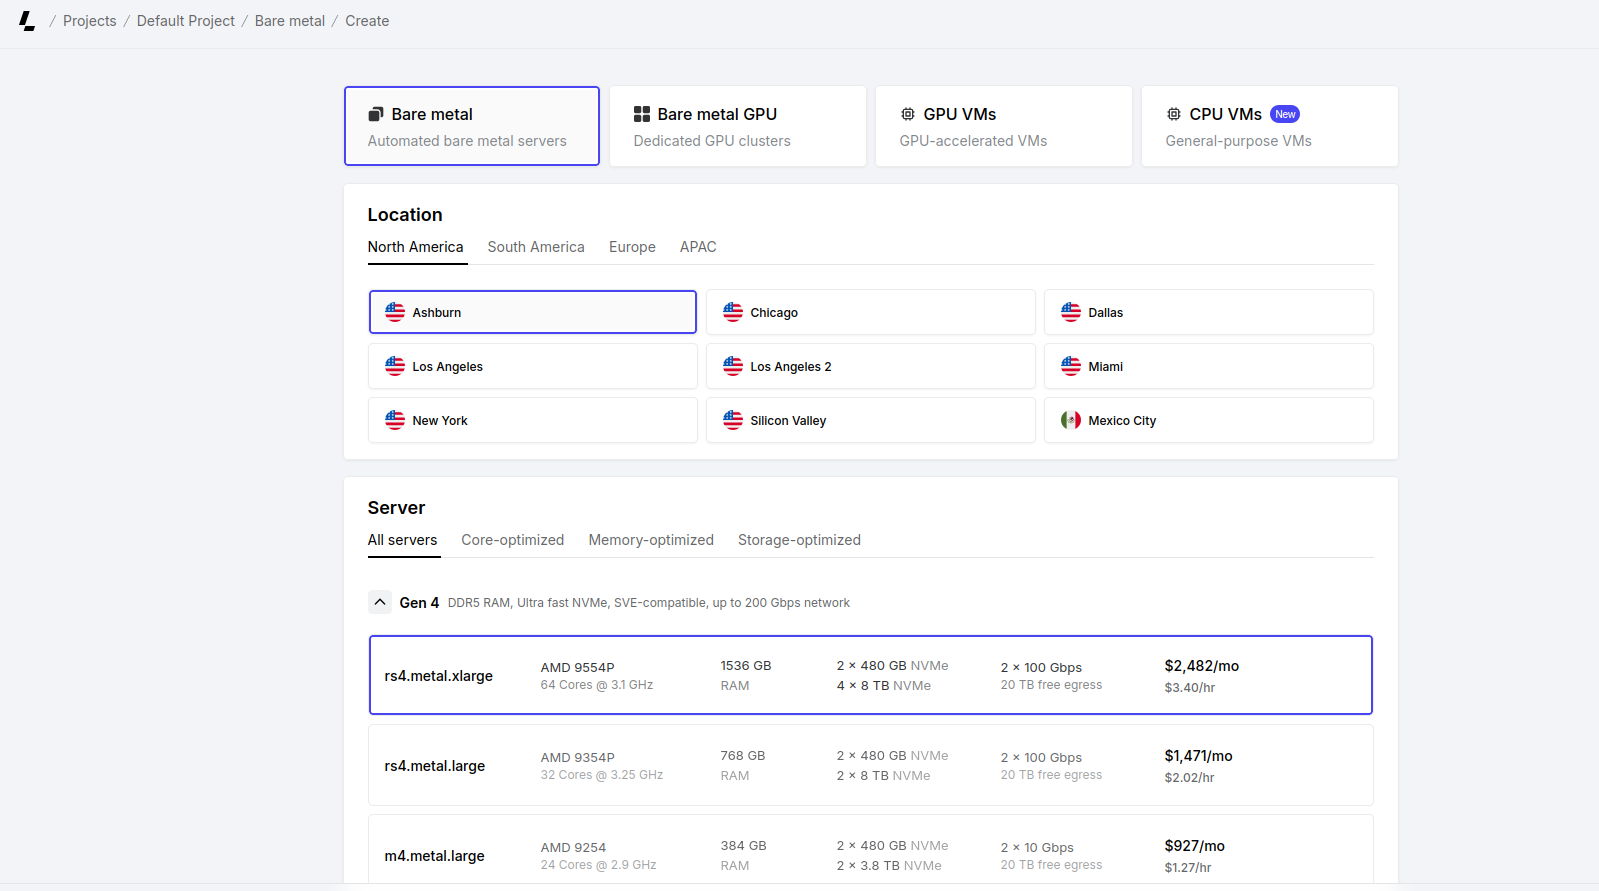
Task: Click the GPU VMs chip icon
Action: (908, 114)
